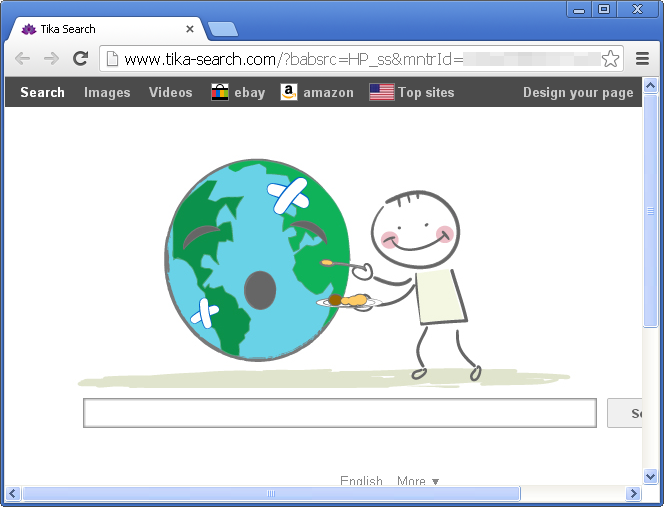Choose the English language link
This screenshot has width=664, height=507.
pos(361,482)
